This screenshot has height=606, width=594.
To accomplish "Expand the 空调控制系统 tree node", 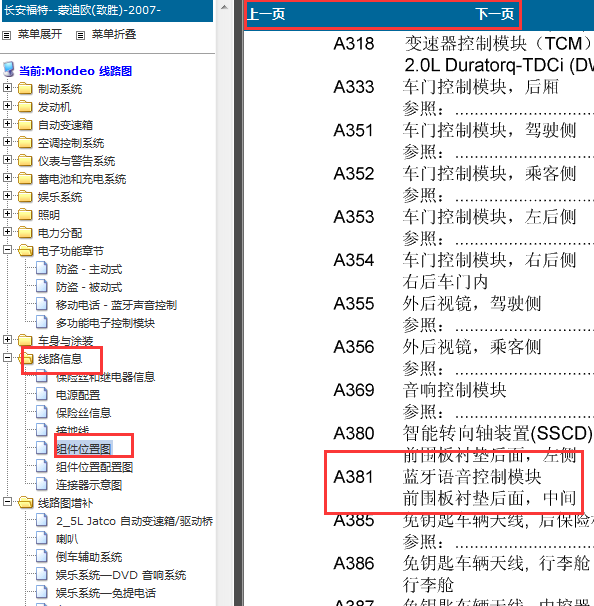I will click(x=7, y=141).
